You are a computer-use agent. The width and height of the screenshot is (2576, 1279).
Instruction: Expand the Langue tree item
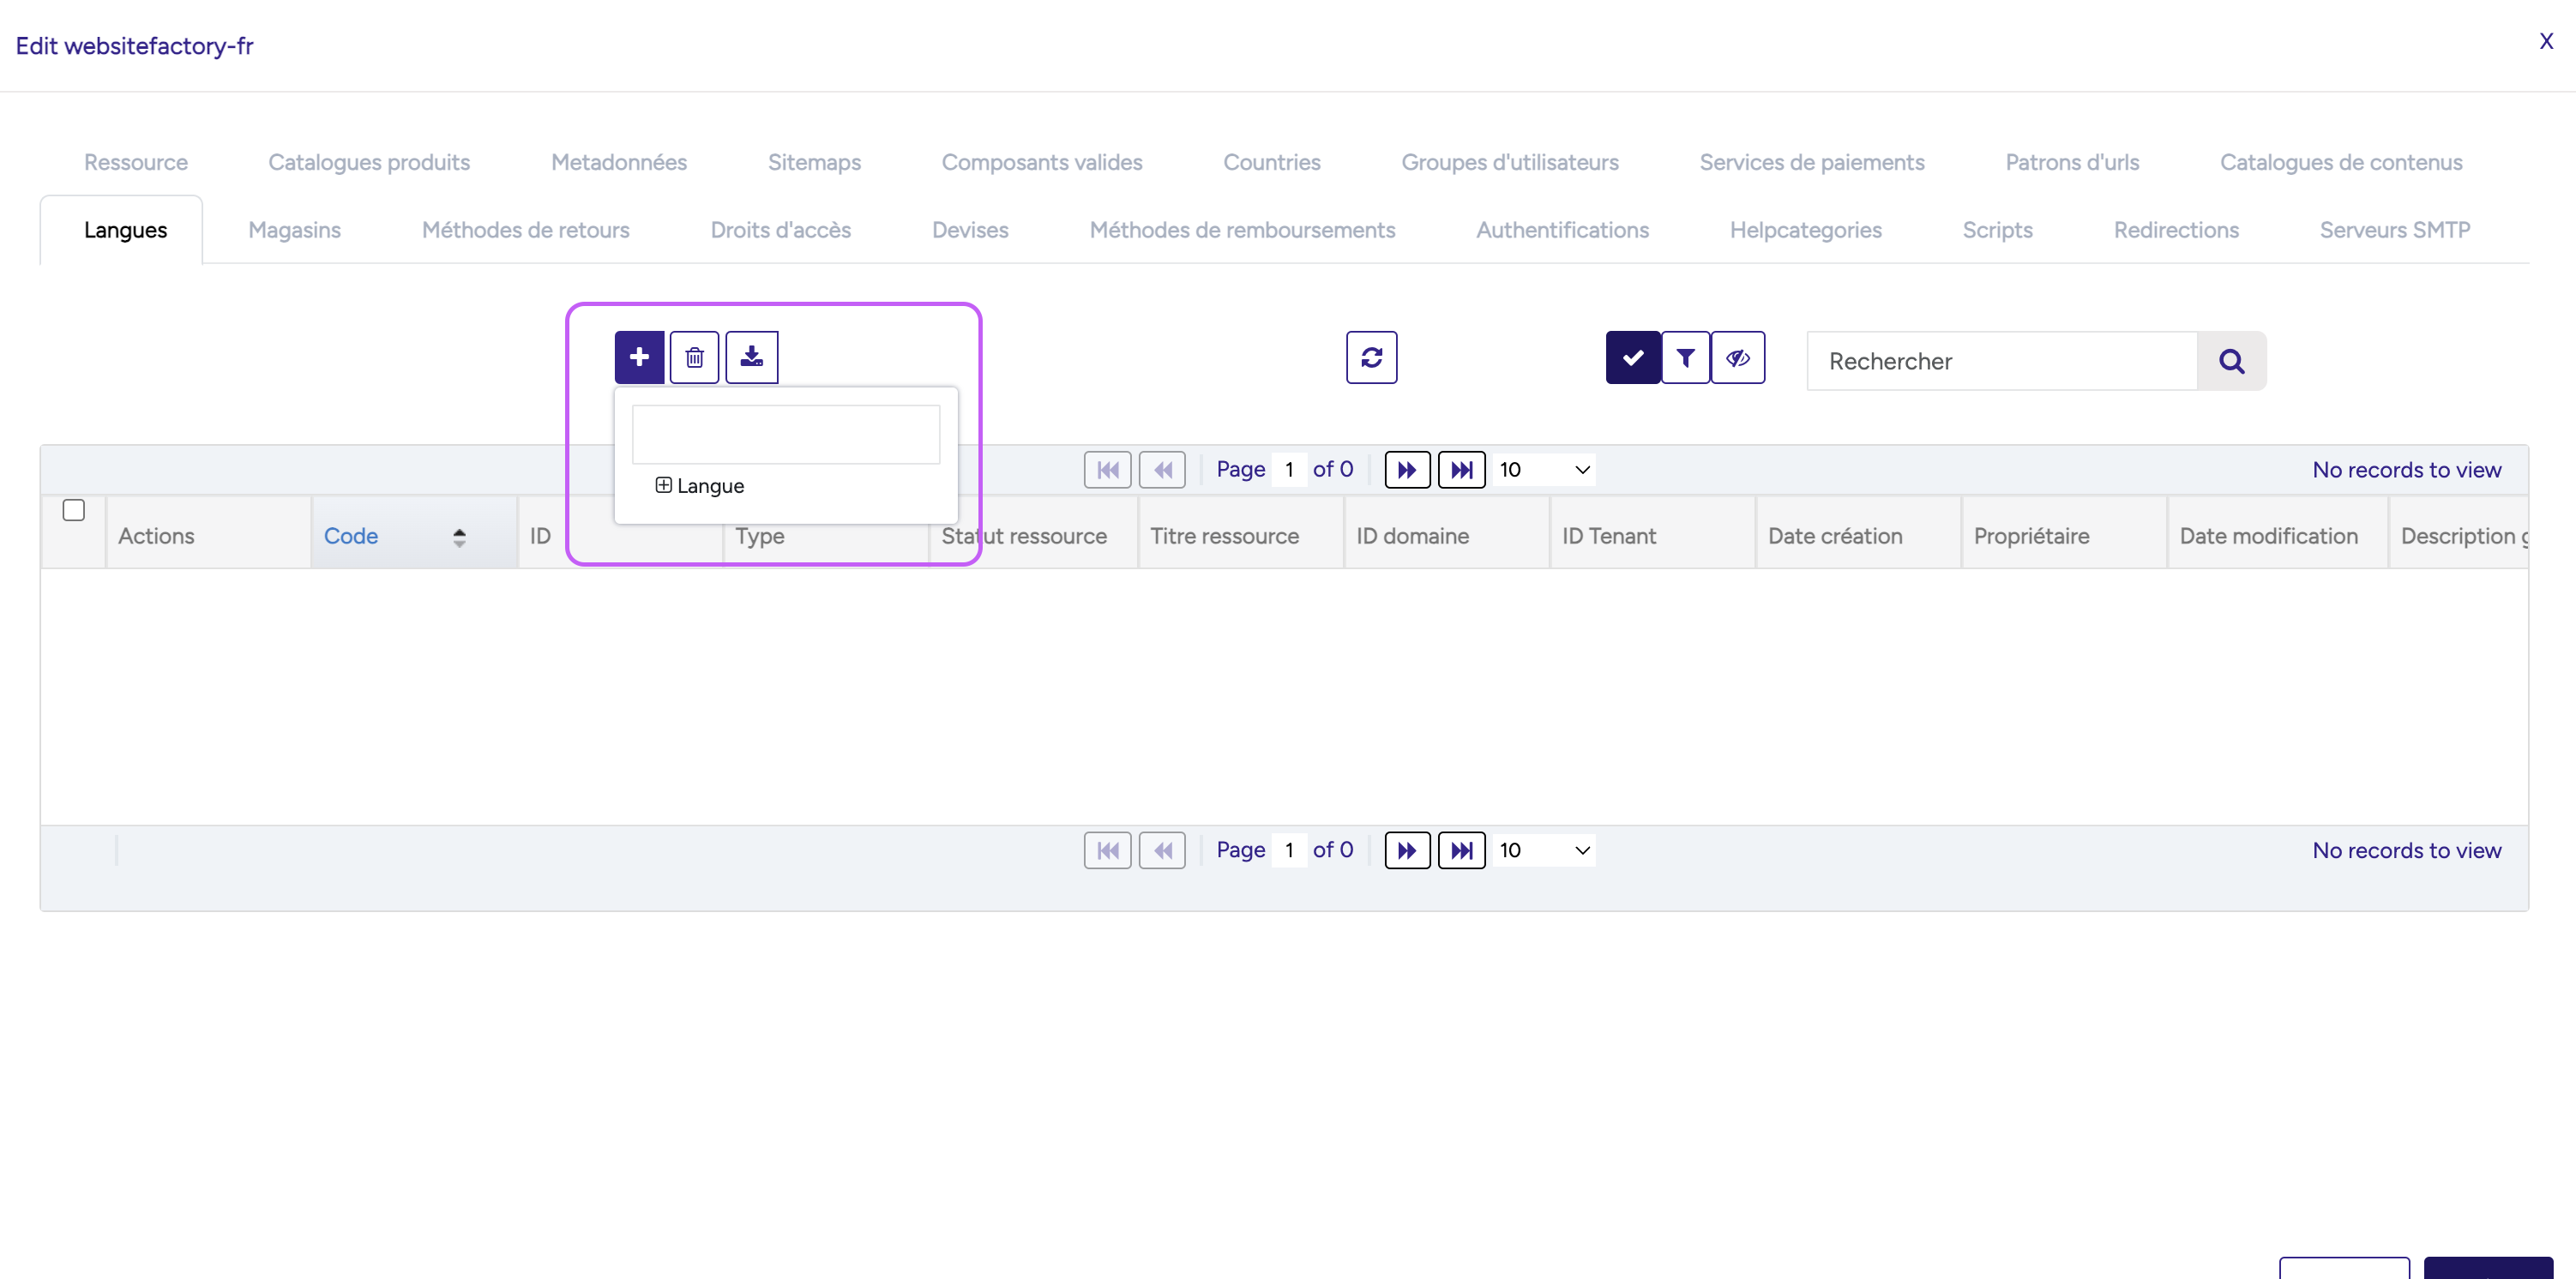pyautogui.click(x=663, y=485)
